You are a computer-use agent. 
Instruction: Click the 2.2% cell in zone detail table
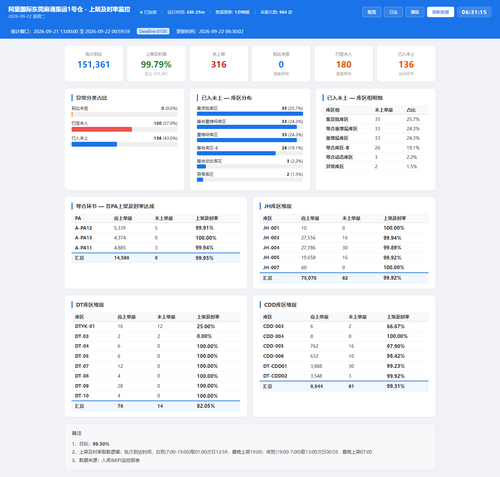412,157
